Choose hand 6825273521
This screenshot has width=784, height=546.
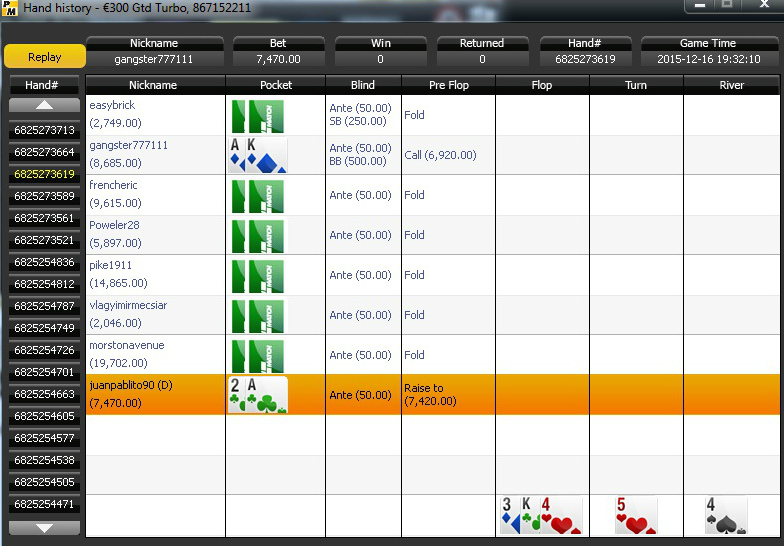(x=44, y=240)
